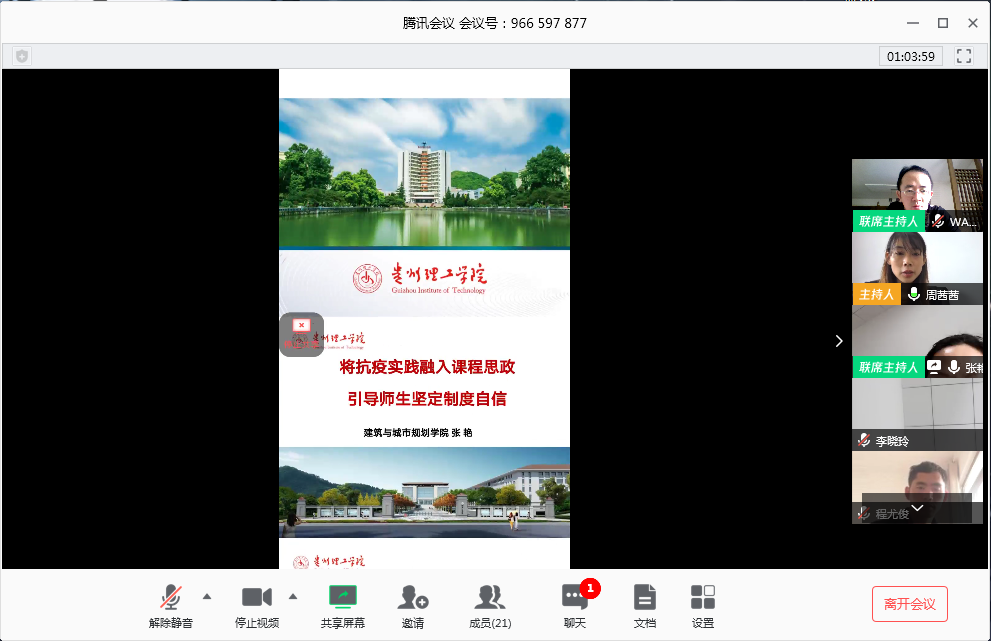Click the 共享屏幕 share screen icon
The height and width of the screenshot is (641, 991).
pos(343,598)
